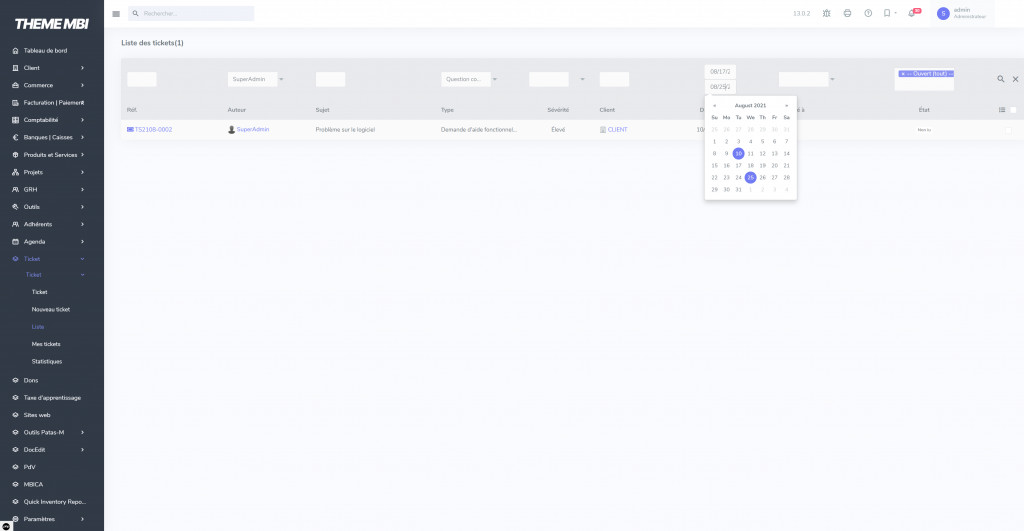Click the building icon beside the CLIENT link
Image resolution: width=1024 pixels, height=531 pixels.
[603, 129]
